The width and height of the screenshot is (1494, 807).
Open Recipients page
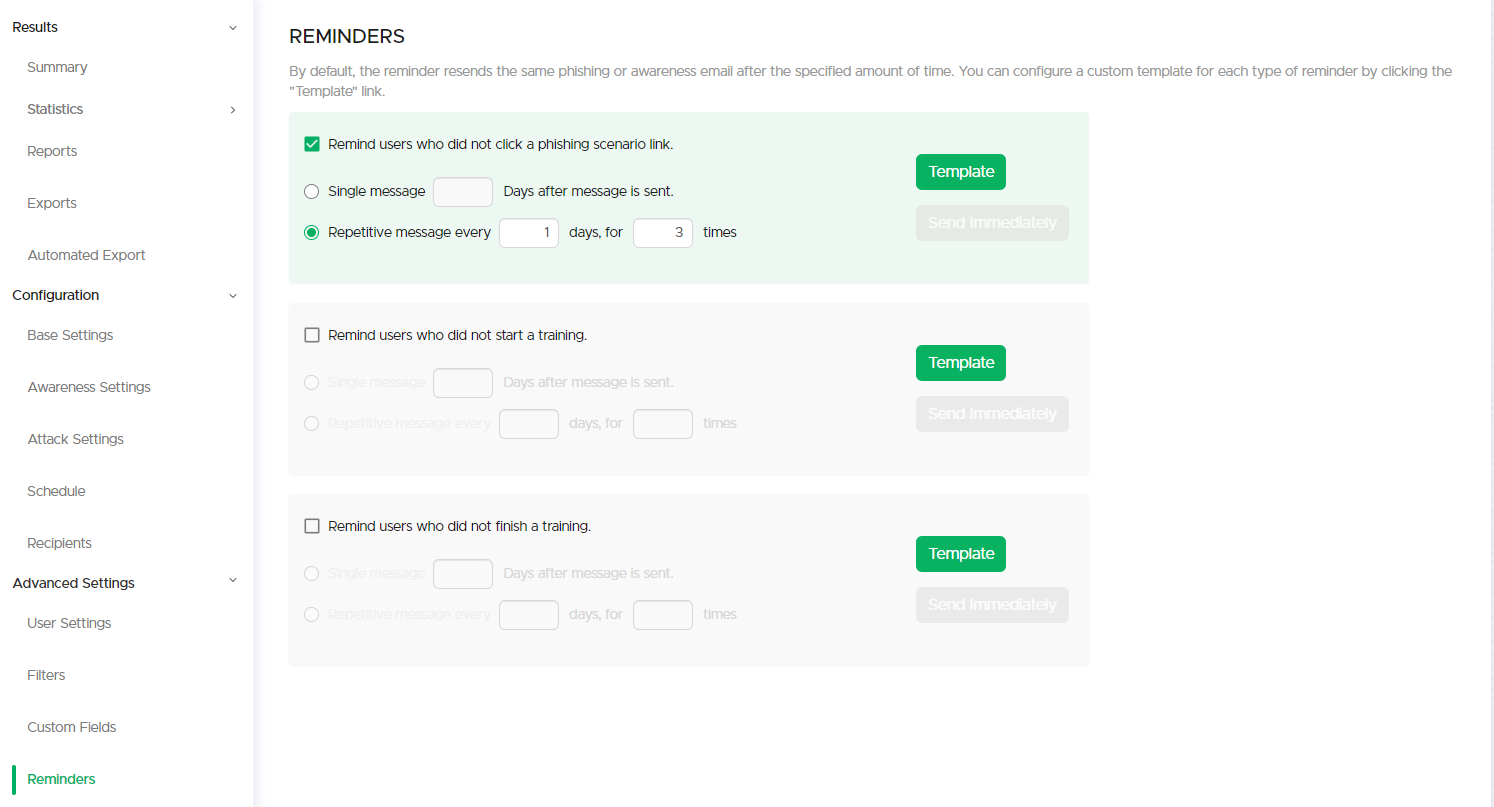pos(59,543)
